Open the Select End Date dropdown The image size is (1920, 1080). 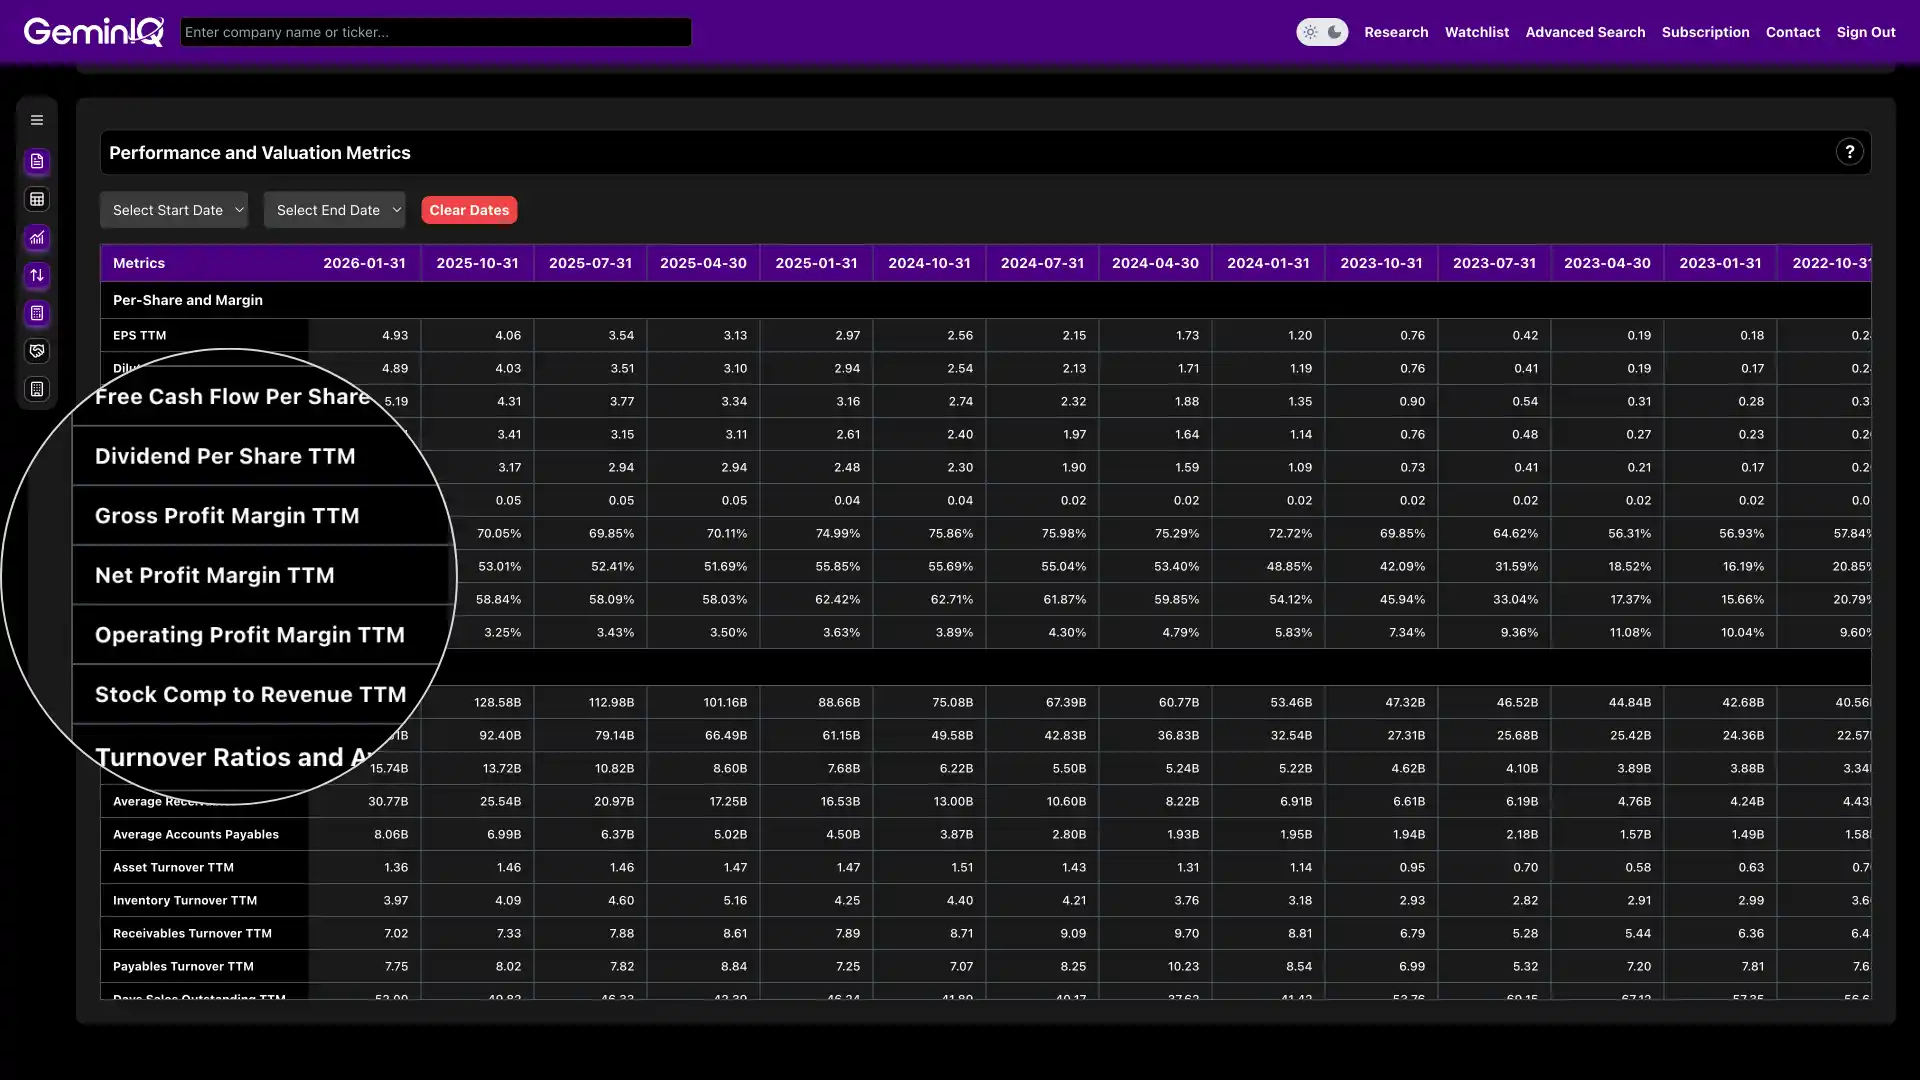[x=334, y=209]
